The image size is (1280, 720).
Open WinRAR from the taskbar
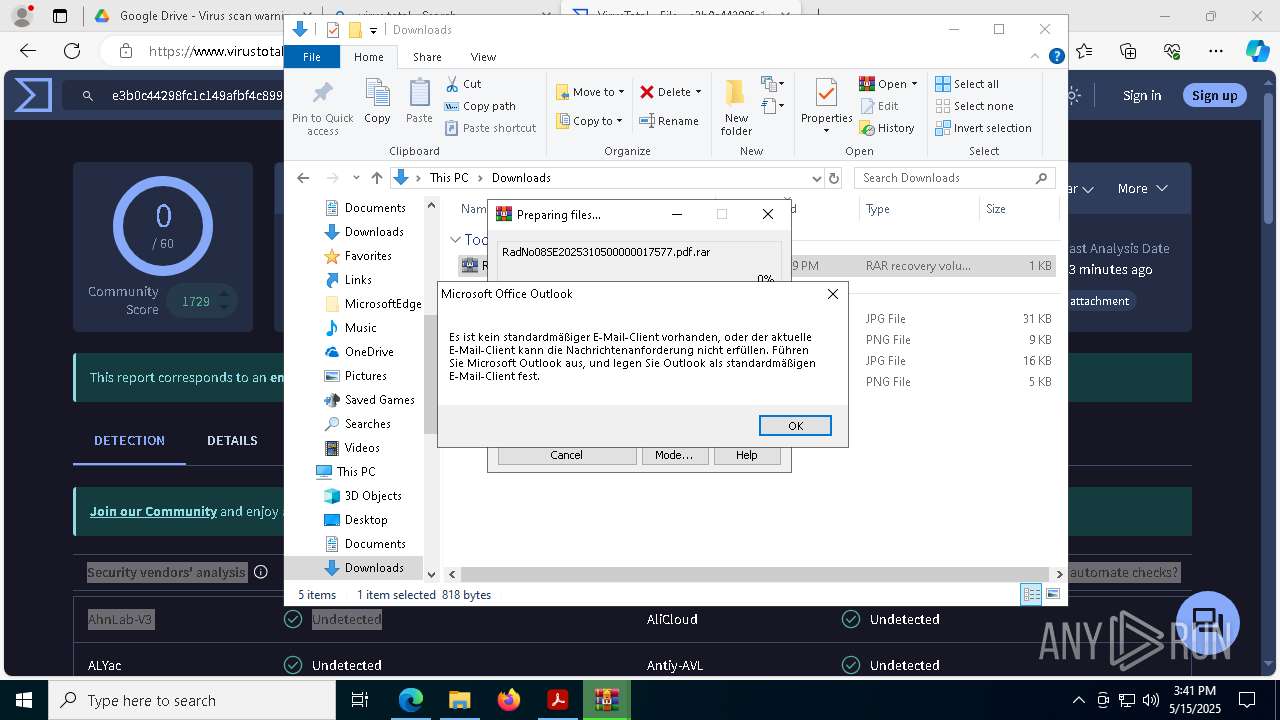tap(606, 700)
